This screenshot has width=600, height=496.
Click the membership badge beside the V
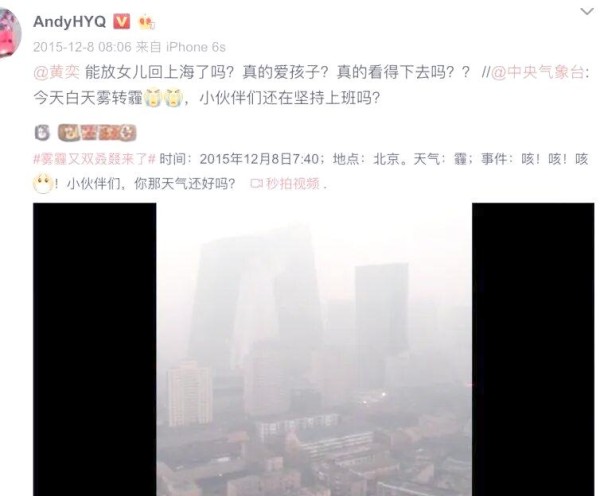147,22
